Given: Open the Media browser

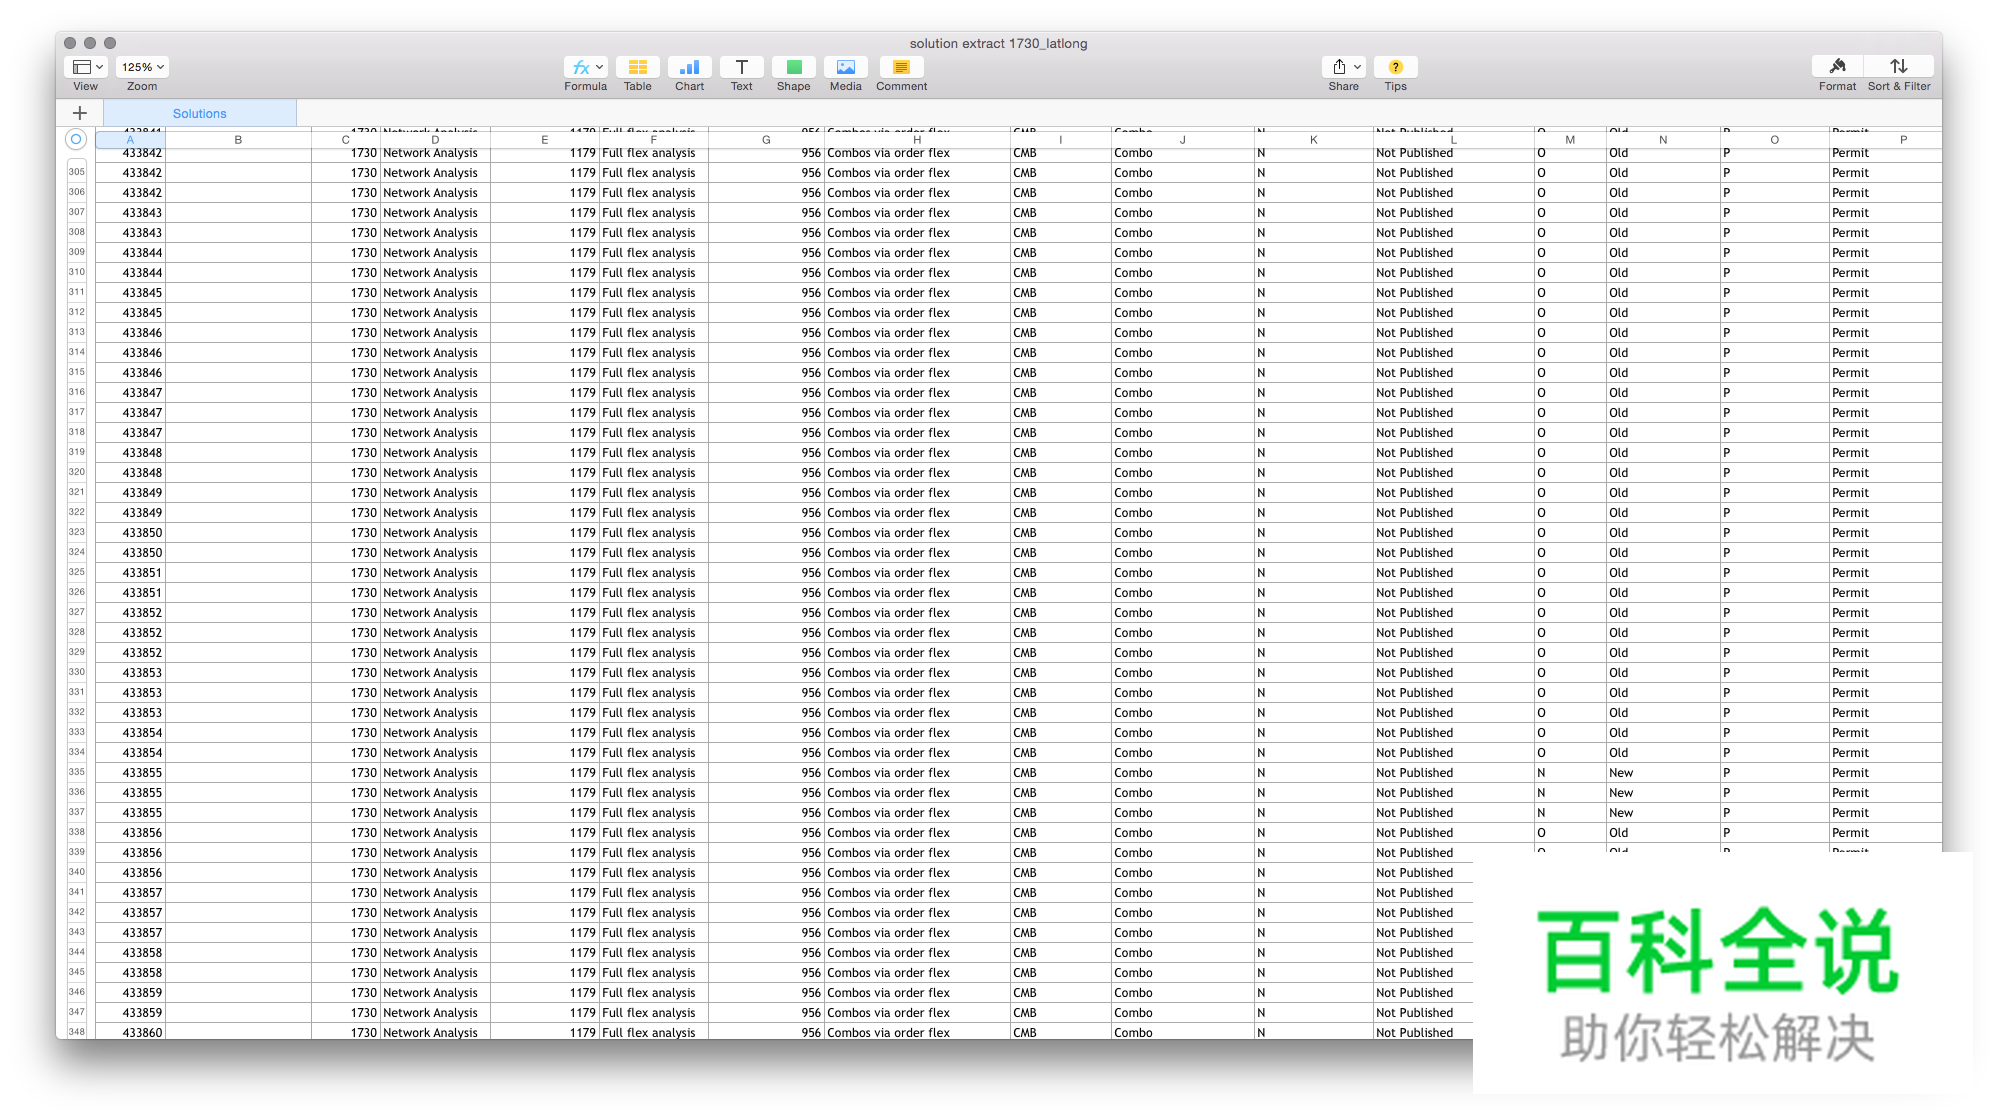Looking at the screenshot, I should pos(845,67).
